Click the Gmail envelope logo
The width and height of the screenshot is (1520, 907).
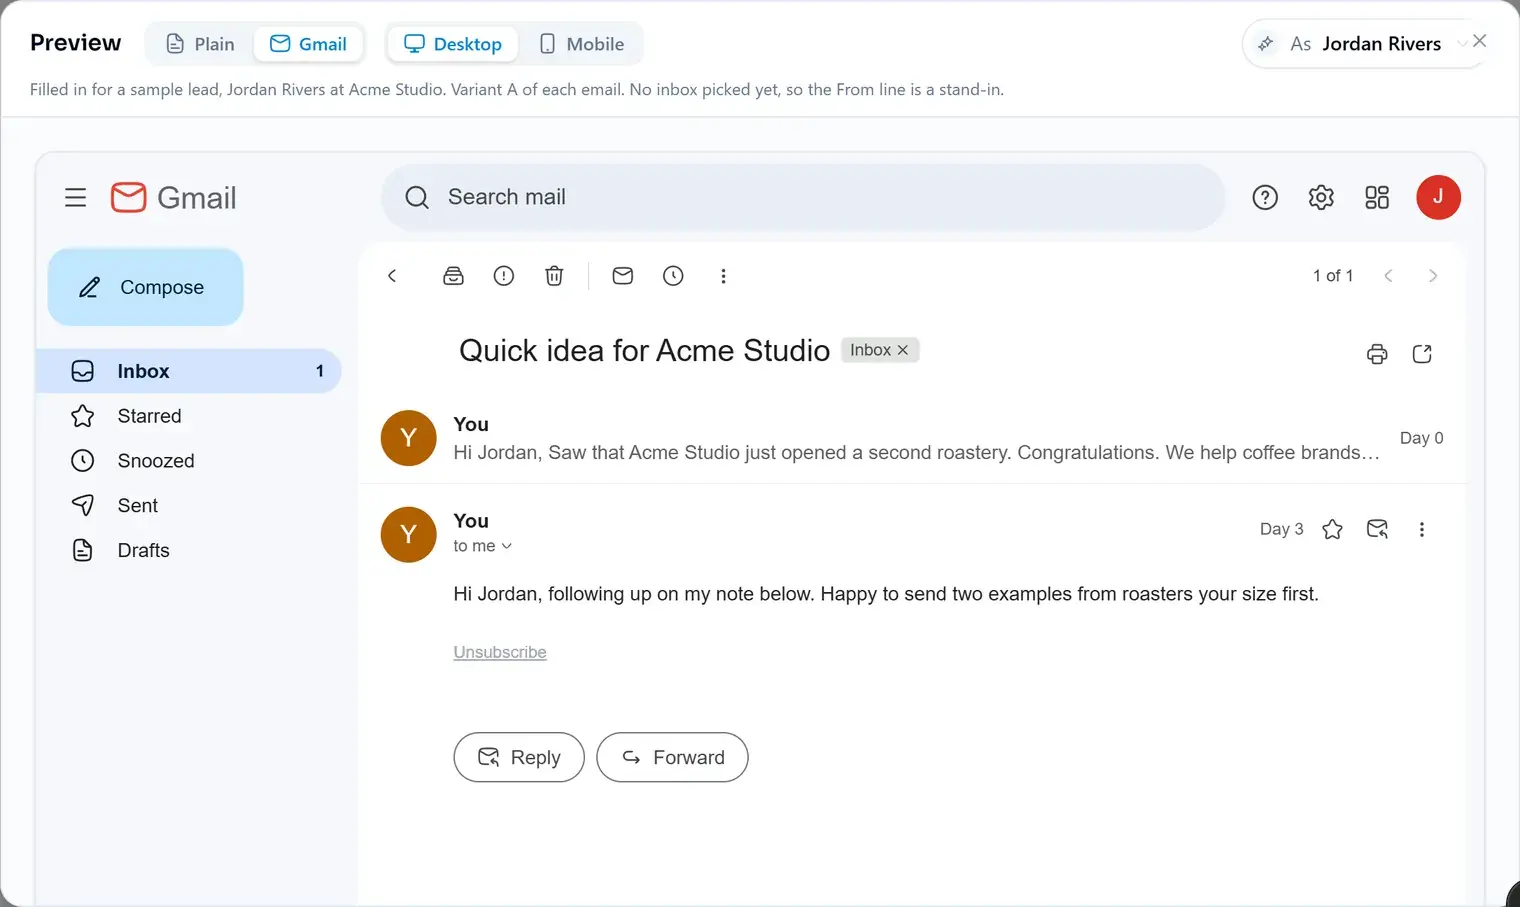coord(128,197)
